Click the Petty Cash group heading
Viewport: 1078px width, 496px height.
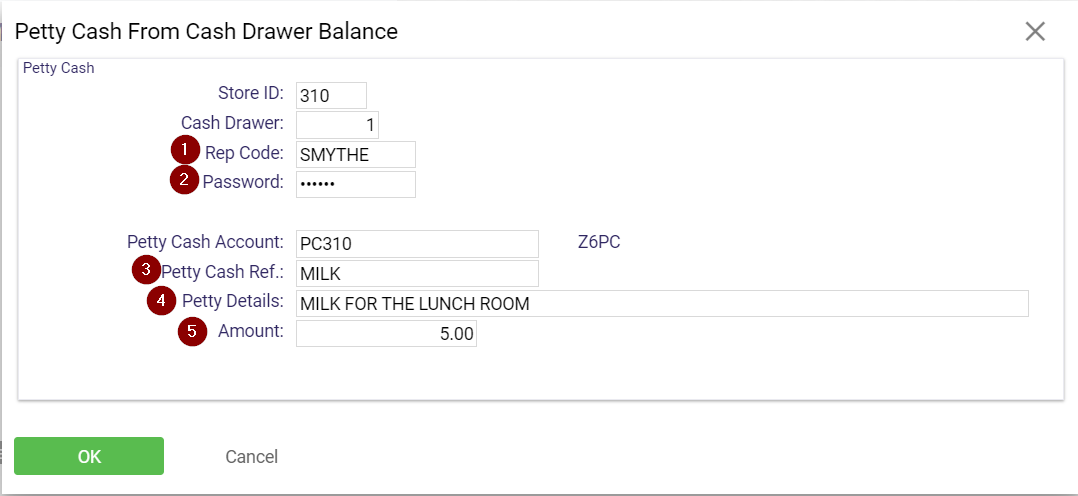coord(58,68)
